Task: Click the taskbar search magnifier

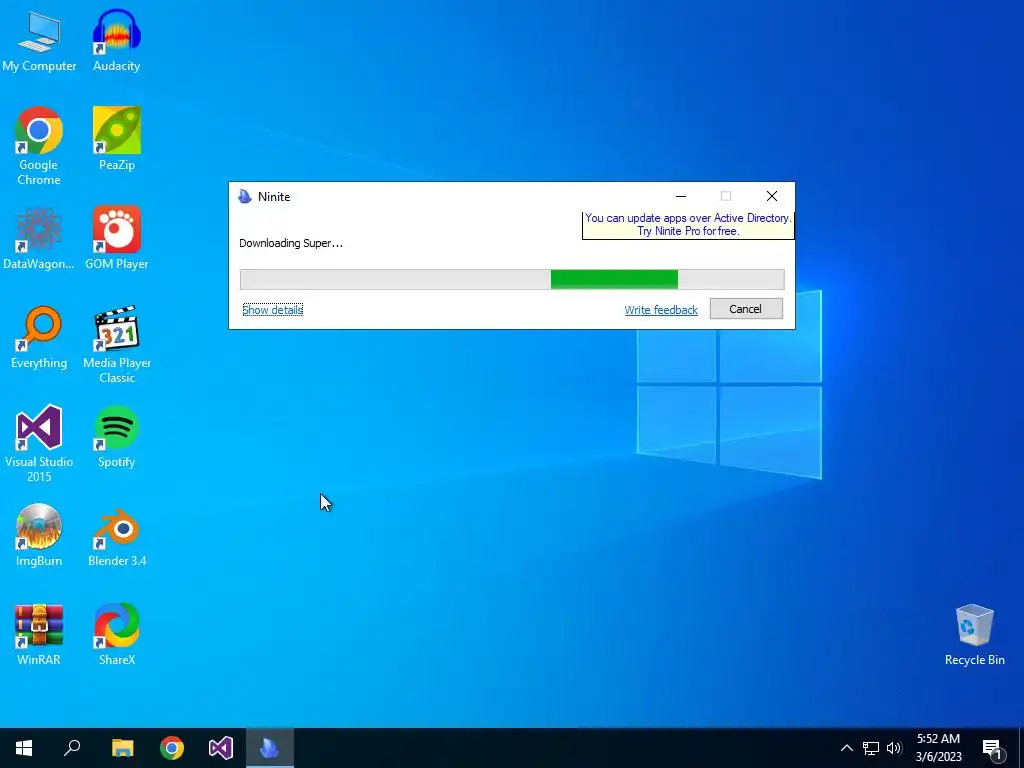Action: (72, 748)
